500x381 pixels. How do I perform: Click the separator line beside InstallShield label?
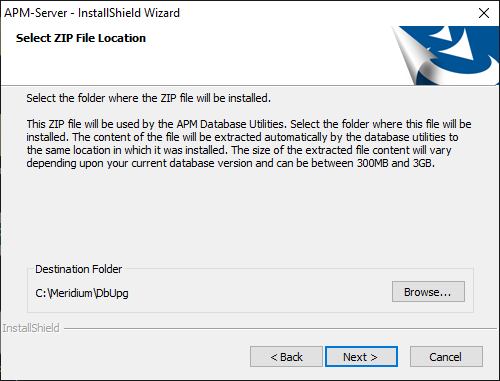pyautogui.click(x=280, y=329)
